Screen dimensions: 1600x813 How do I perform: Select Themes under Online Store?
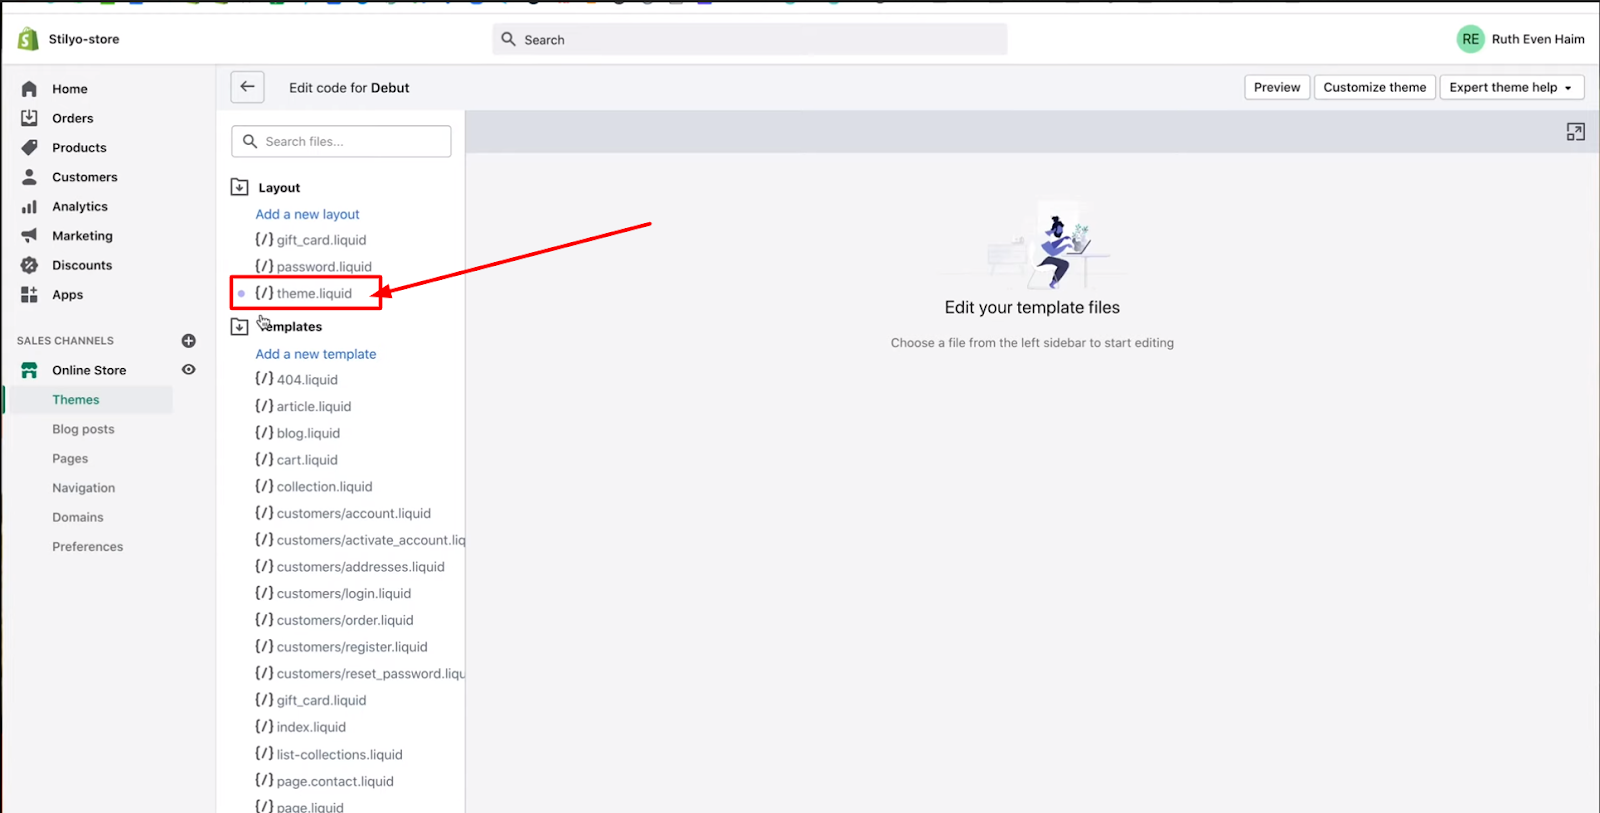point(76,400)
